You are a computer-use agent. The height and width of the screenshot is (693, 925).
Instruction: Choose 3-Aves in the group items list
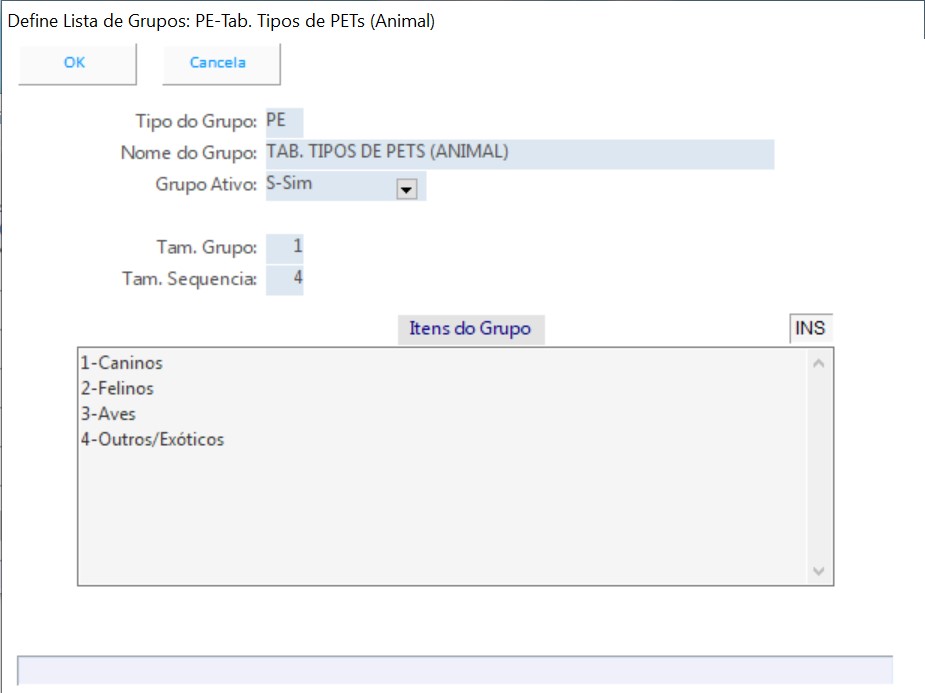(108, 414)
